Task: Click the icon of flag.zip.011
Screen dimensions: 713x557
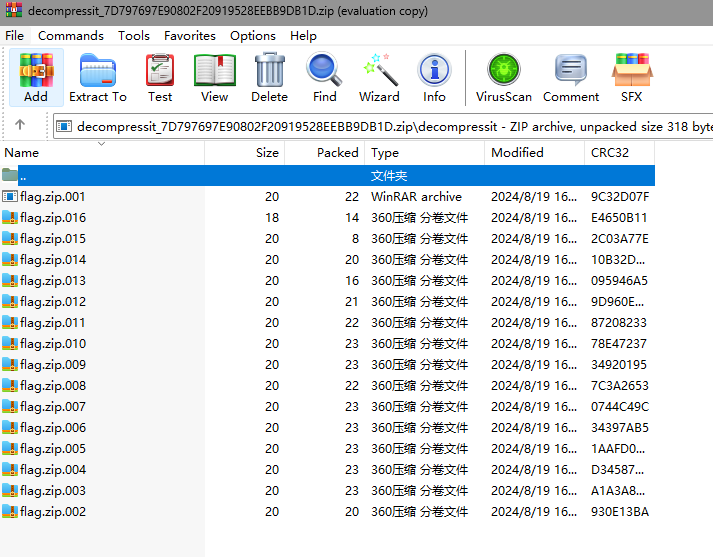Action: click(10, 322)
